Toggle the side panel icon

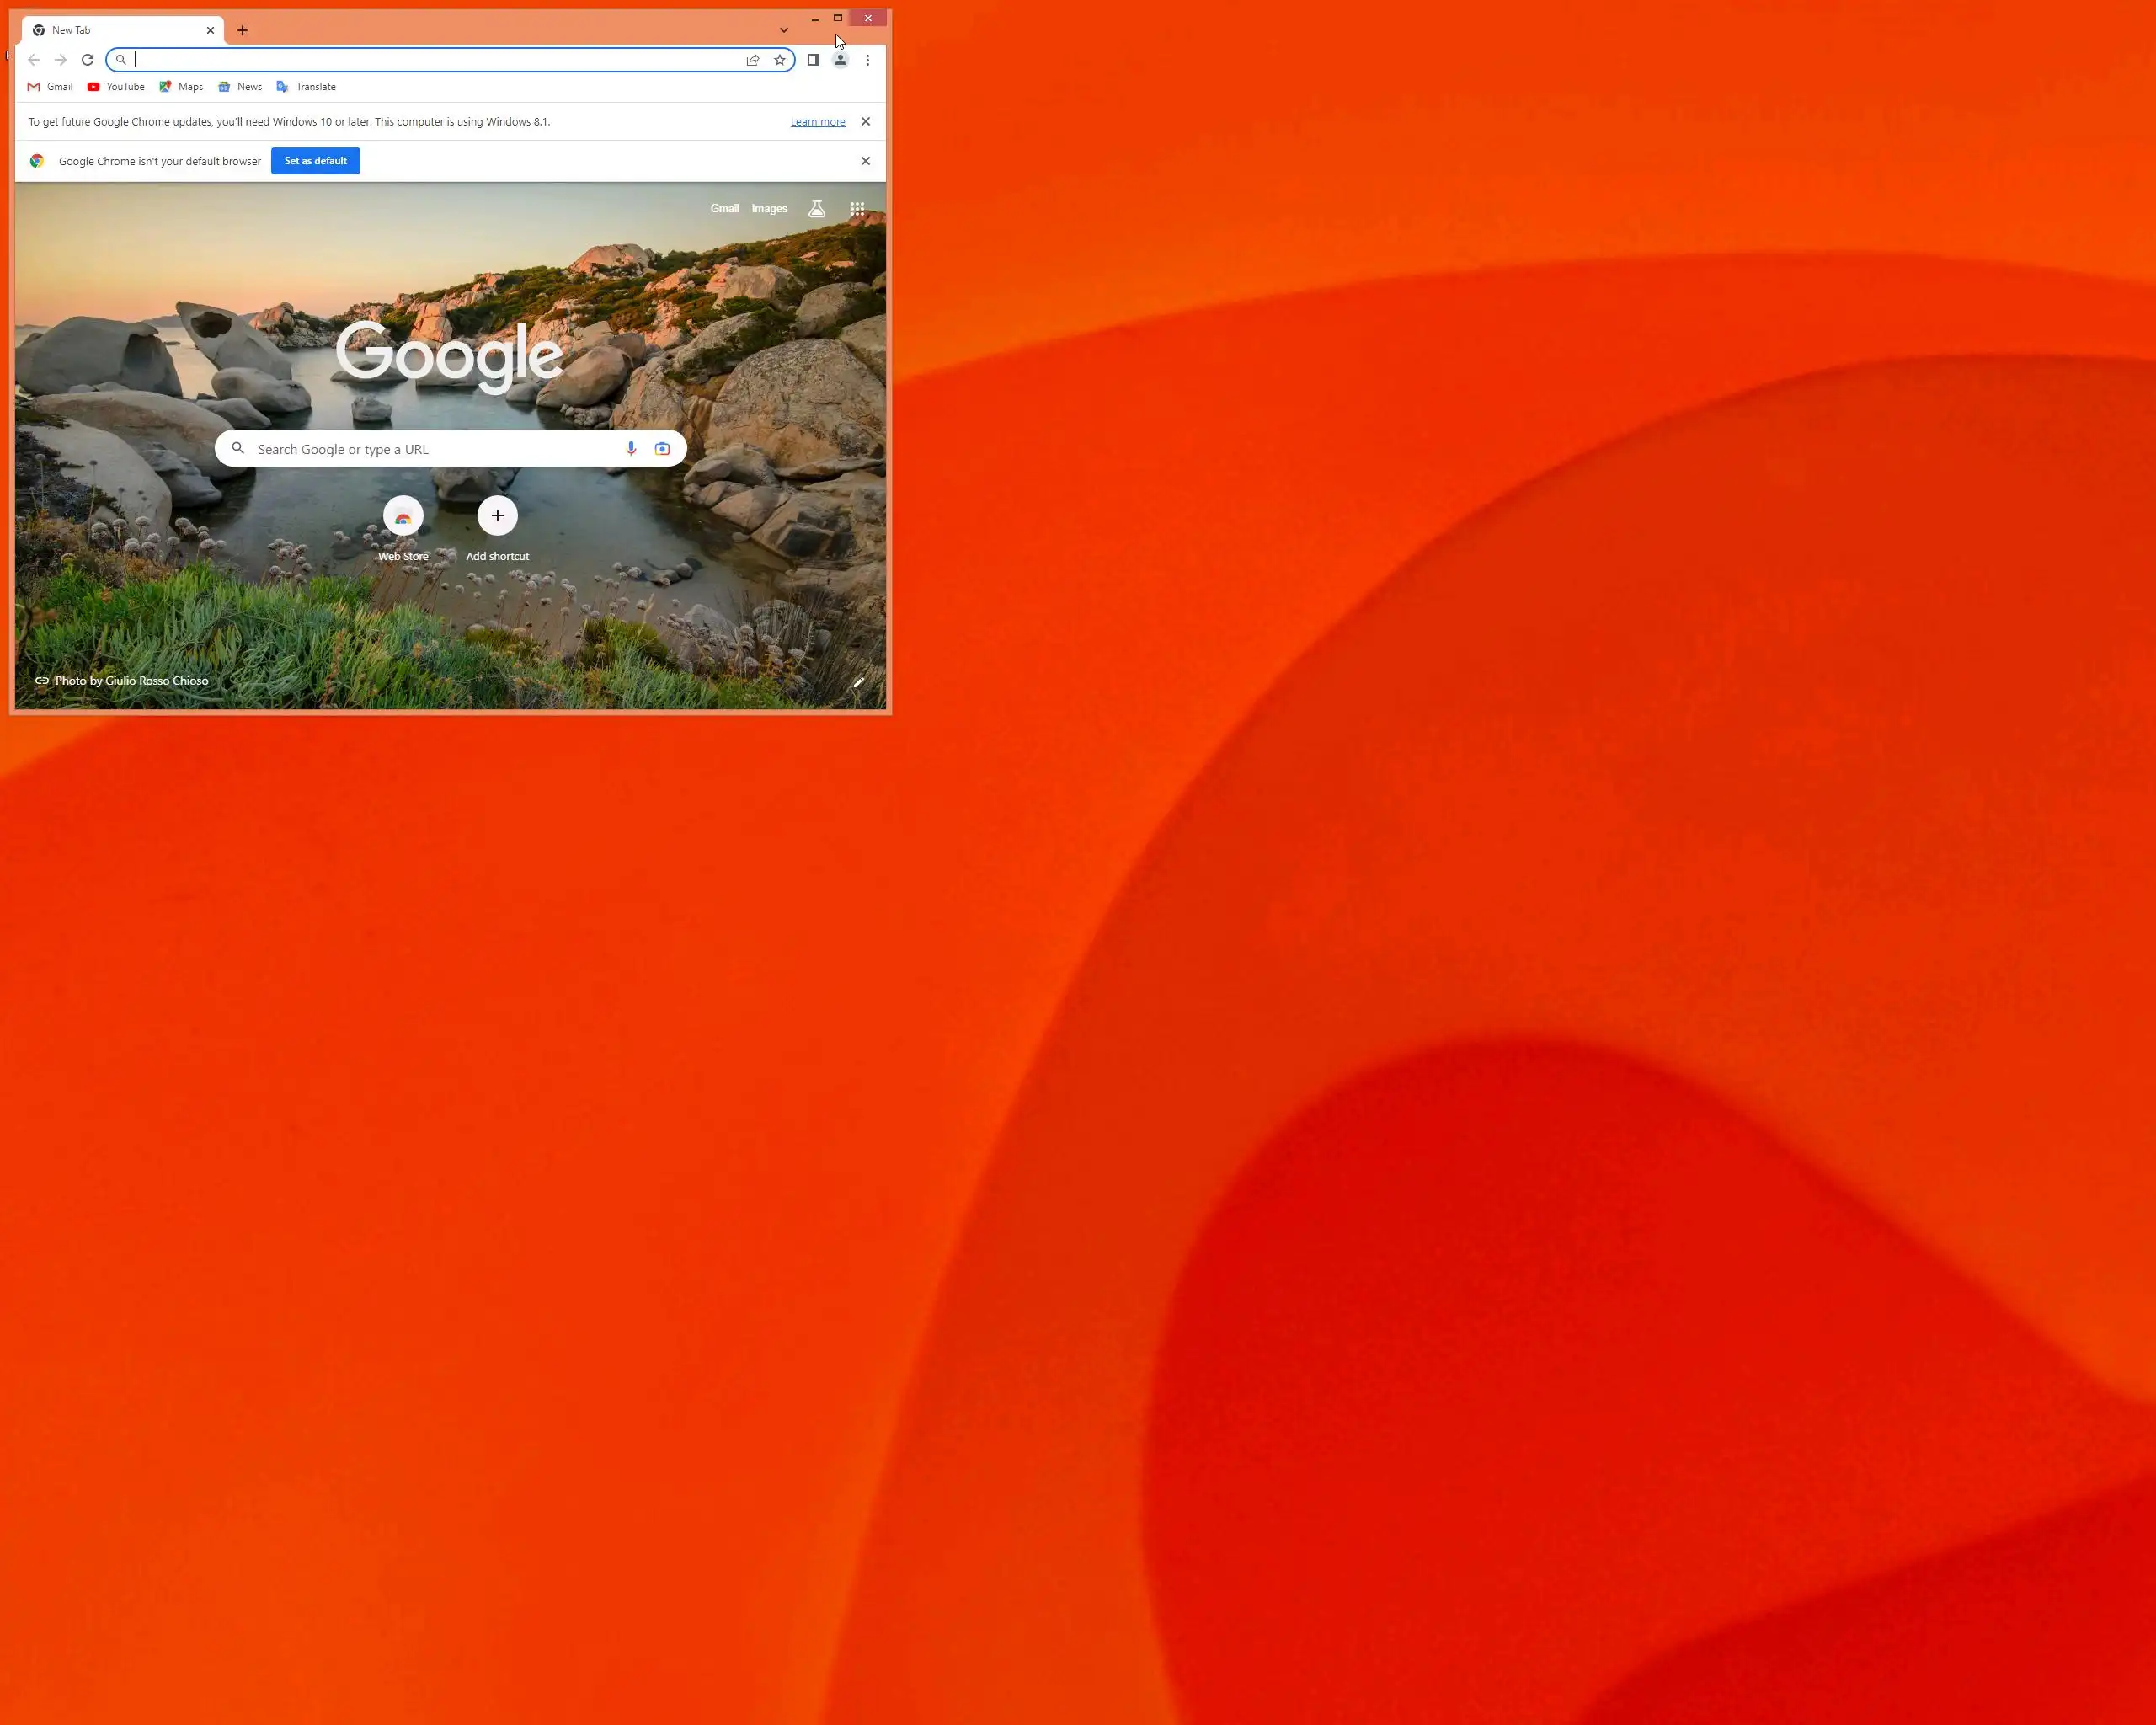[x=813, y=60]
